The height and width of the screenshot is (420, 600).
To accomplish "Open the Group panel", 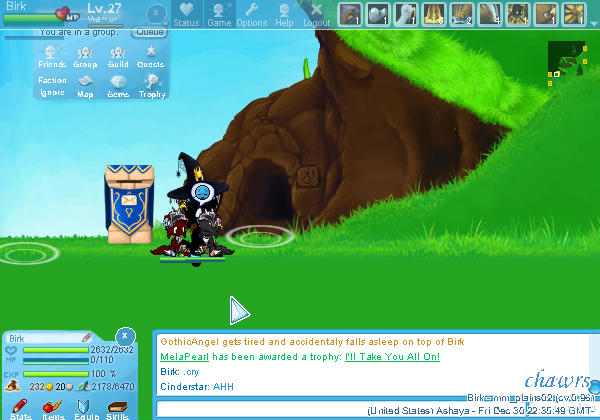I will pyautogui.click(x=85, y=57).
